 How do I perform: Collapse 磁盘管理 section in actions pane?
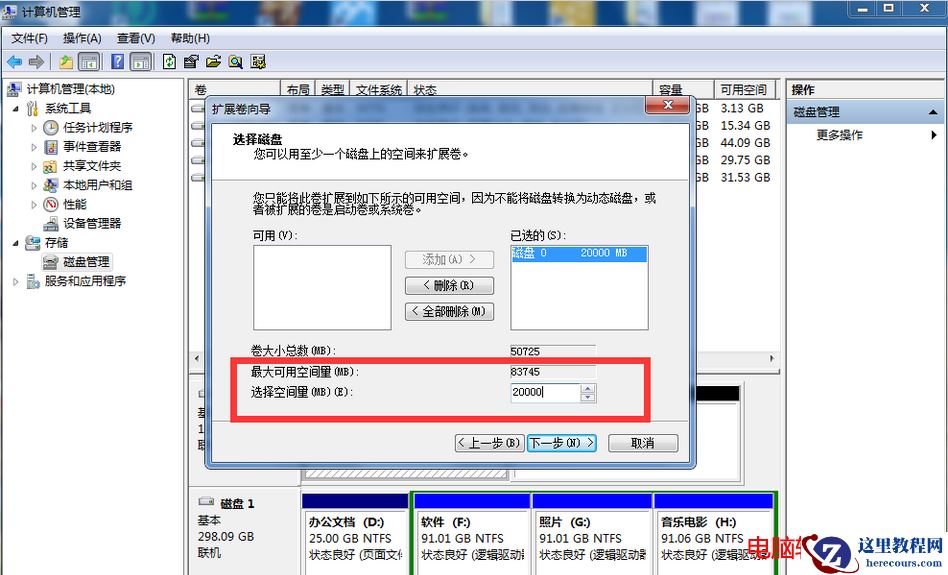(x=933, y=112)
